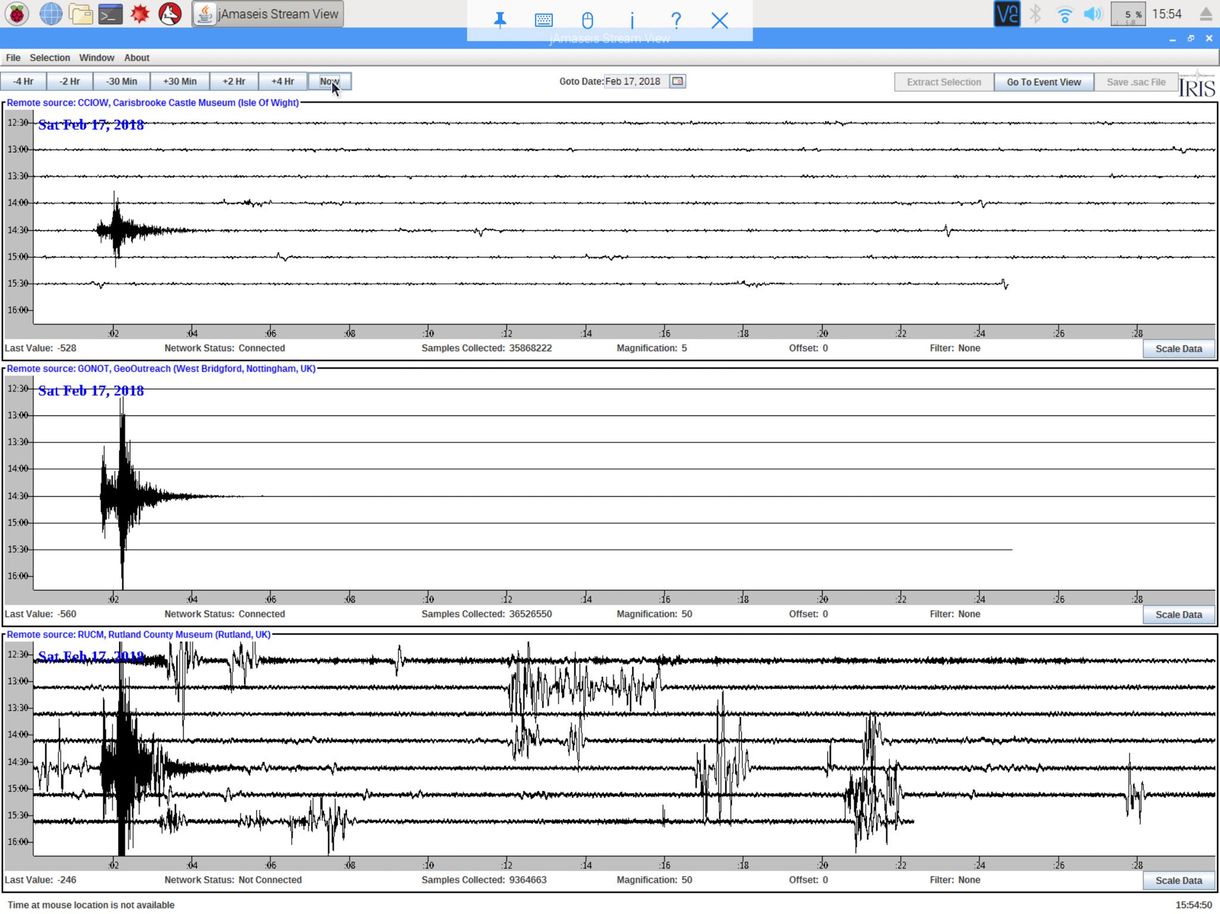Click the Extract Selection button

944,82
